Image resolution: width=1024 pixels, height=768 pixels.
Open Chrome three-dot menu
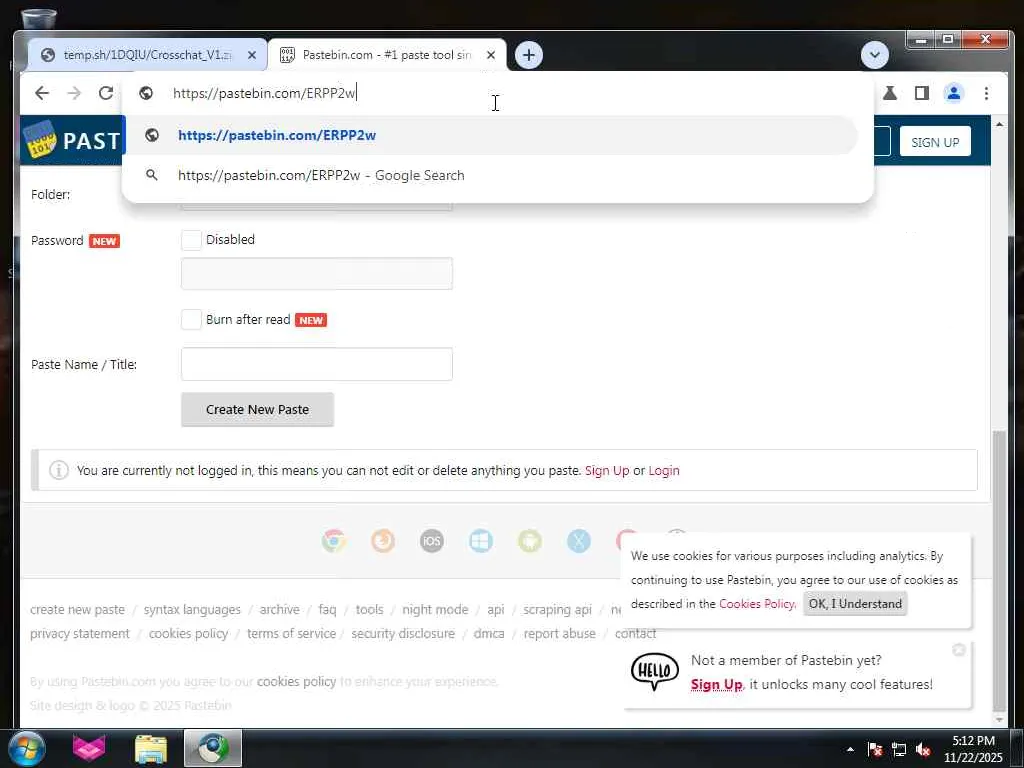point(986,93)
